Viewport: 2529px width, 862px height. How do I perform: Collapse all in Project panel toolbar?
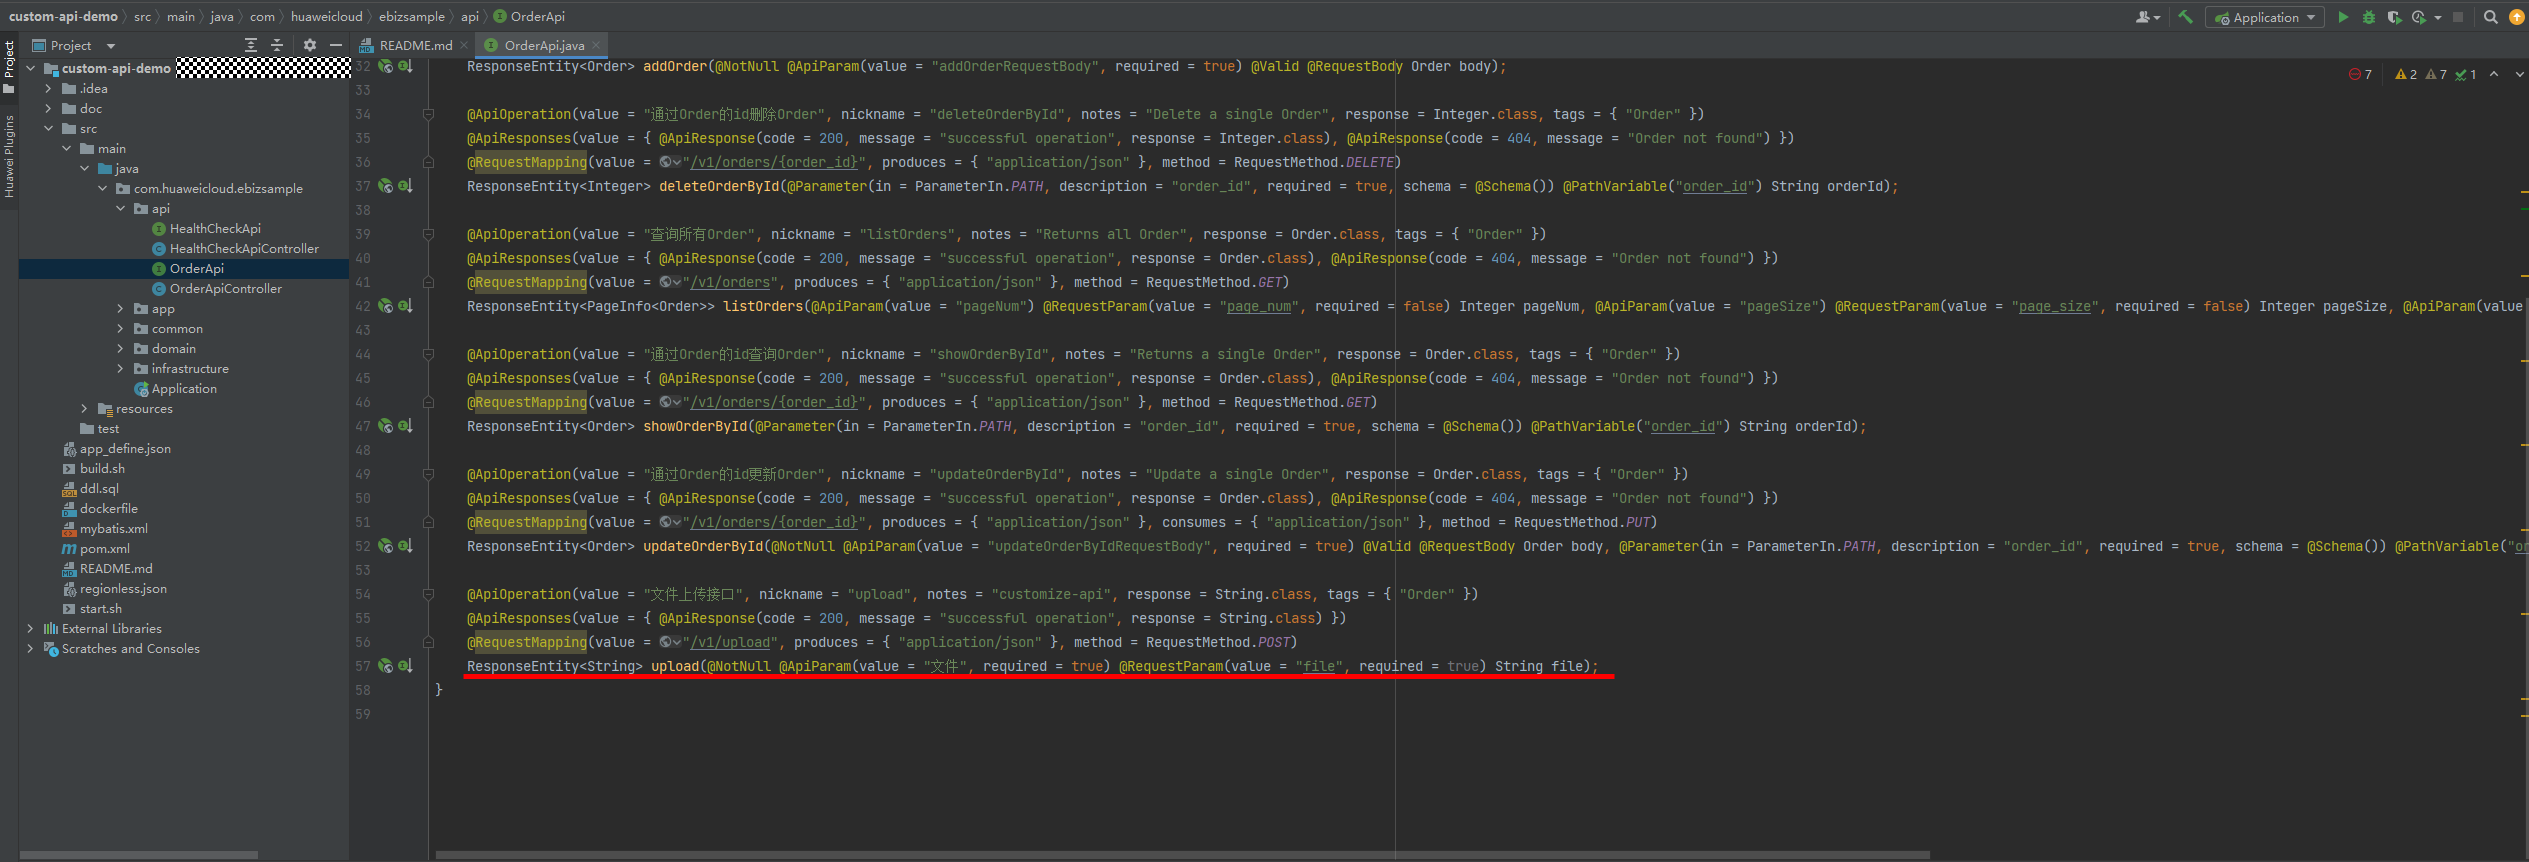277,45
